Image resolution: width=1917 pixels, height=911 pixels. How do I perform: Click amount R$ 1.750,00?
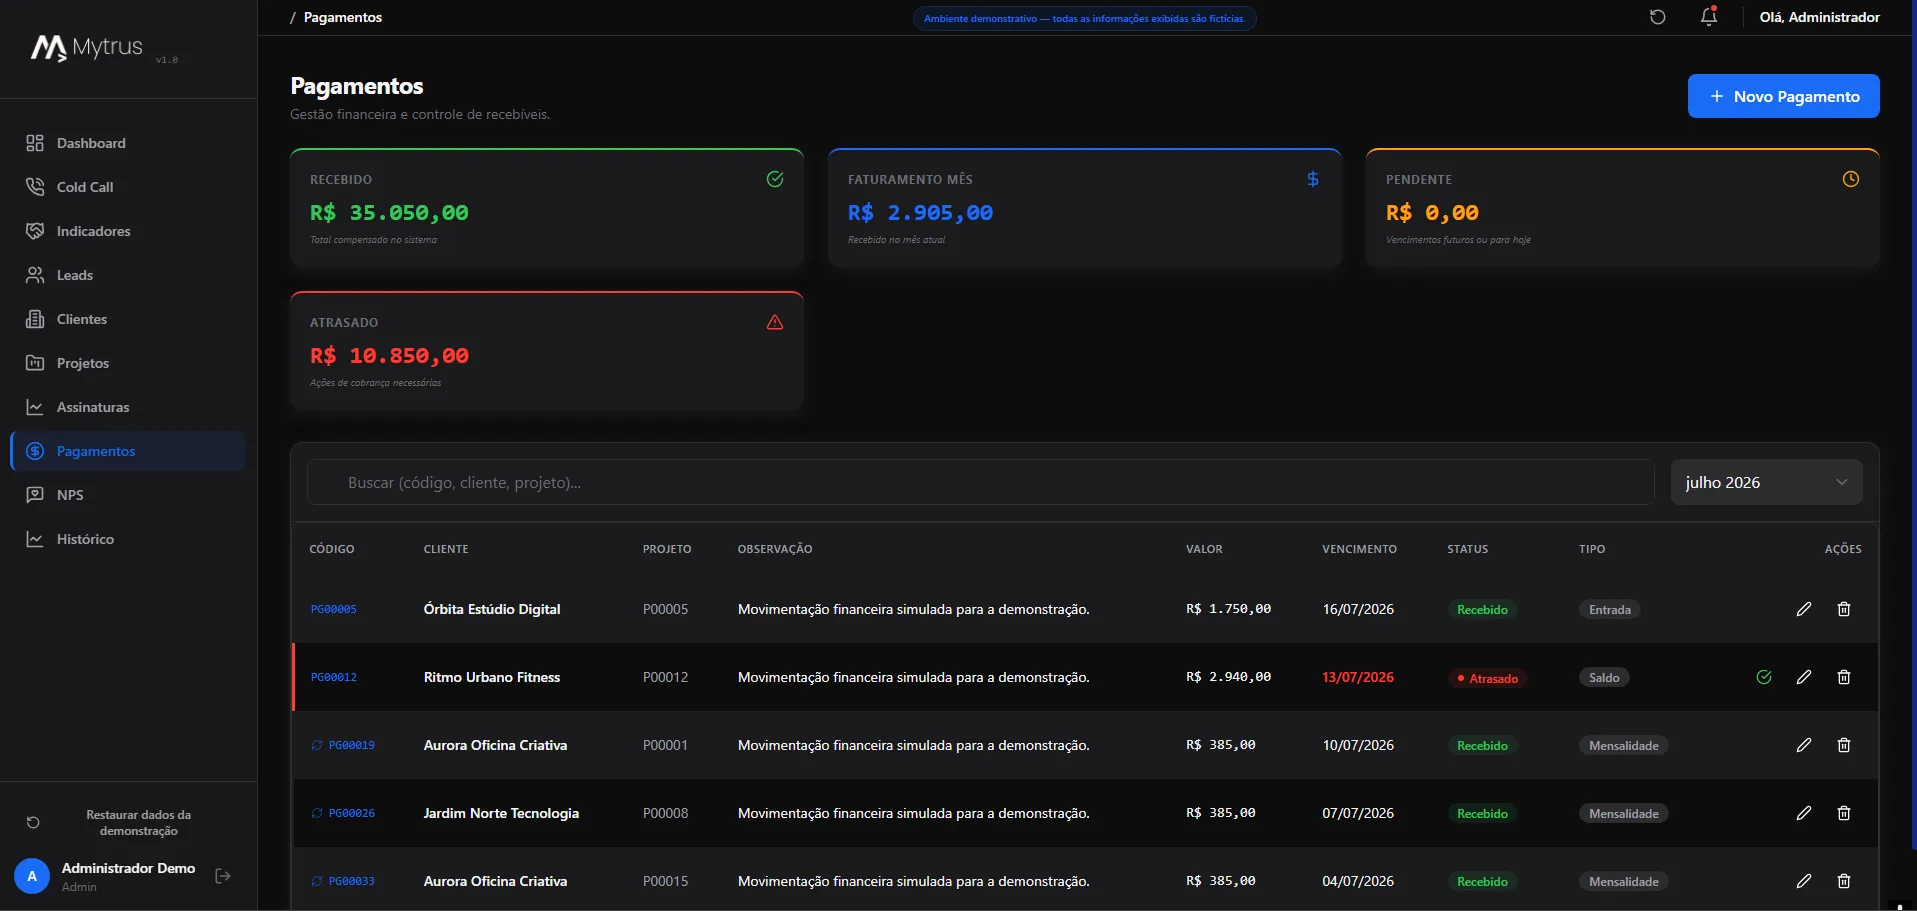(x=1228, y=609)
